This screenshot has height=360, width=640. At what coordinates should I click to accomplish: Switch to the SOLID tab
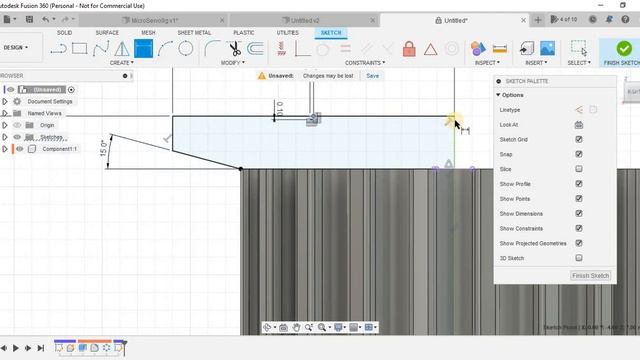pyautogui.click(x=64, y=33)
